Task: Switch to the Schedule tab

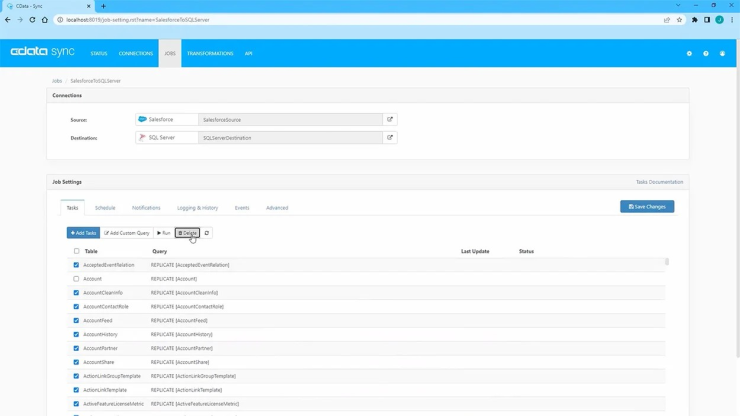Action: coord(105,208)
